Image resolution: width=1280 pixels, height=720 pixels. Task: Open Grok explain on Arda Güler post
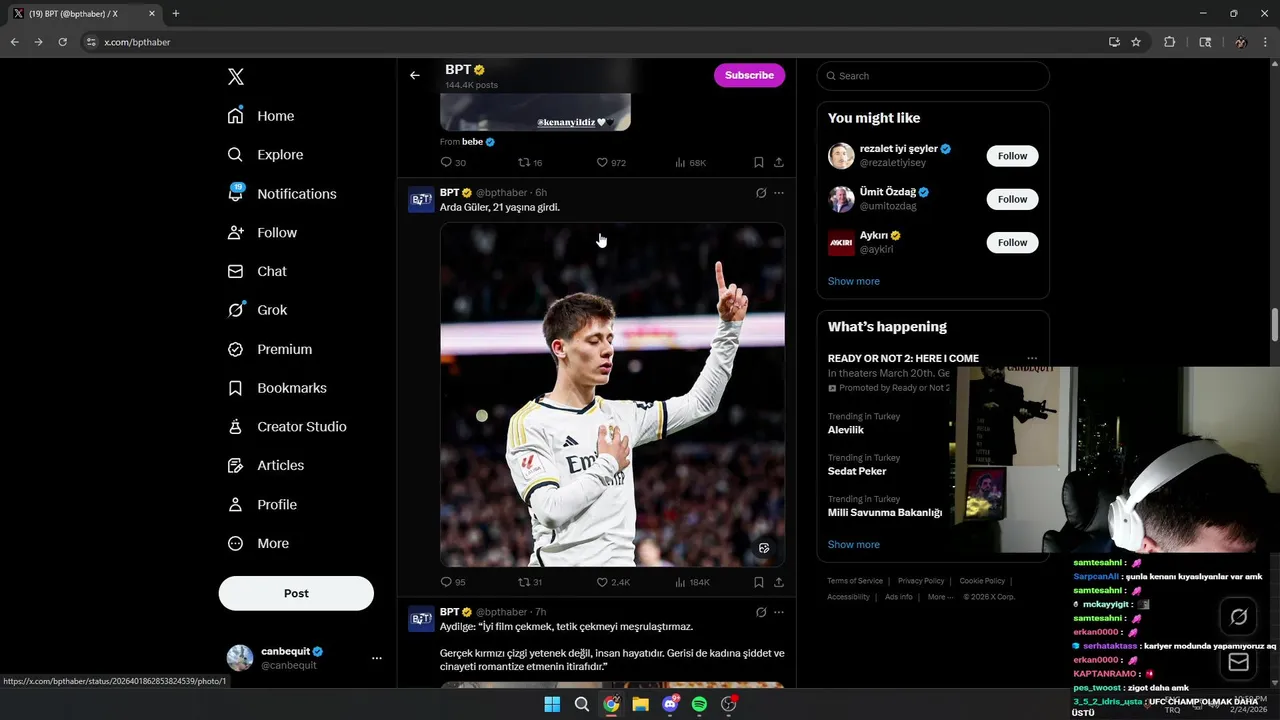(x=761, y=193)
